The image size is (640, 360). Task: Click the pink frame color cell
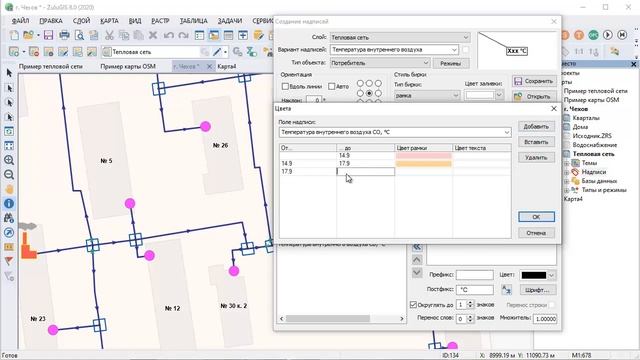(424, 156)
